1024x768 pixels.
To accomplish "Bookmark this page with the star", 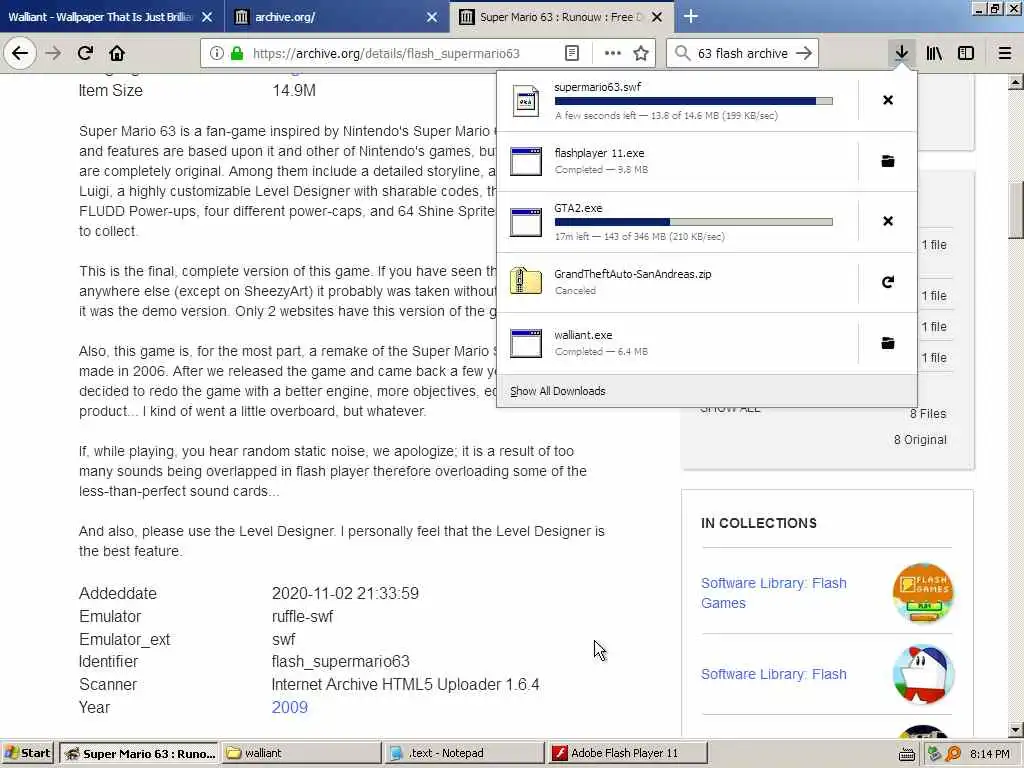I will 641,53.
